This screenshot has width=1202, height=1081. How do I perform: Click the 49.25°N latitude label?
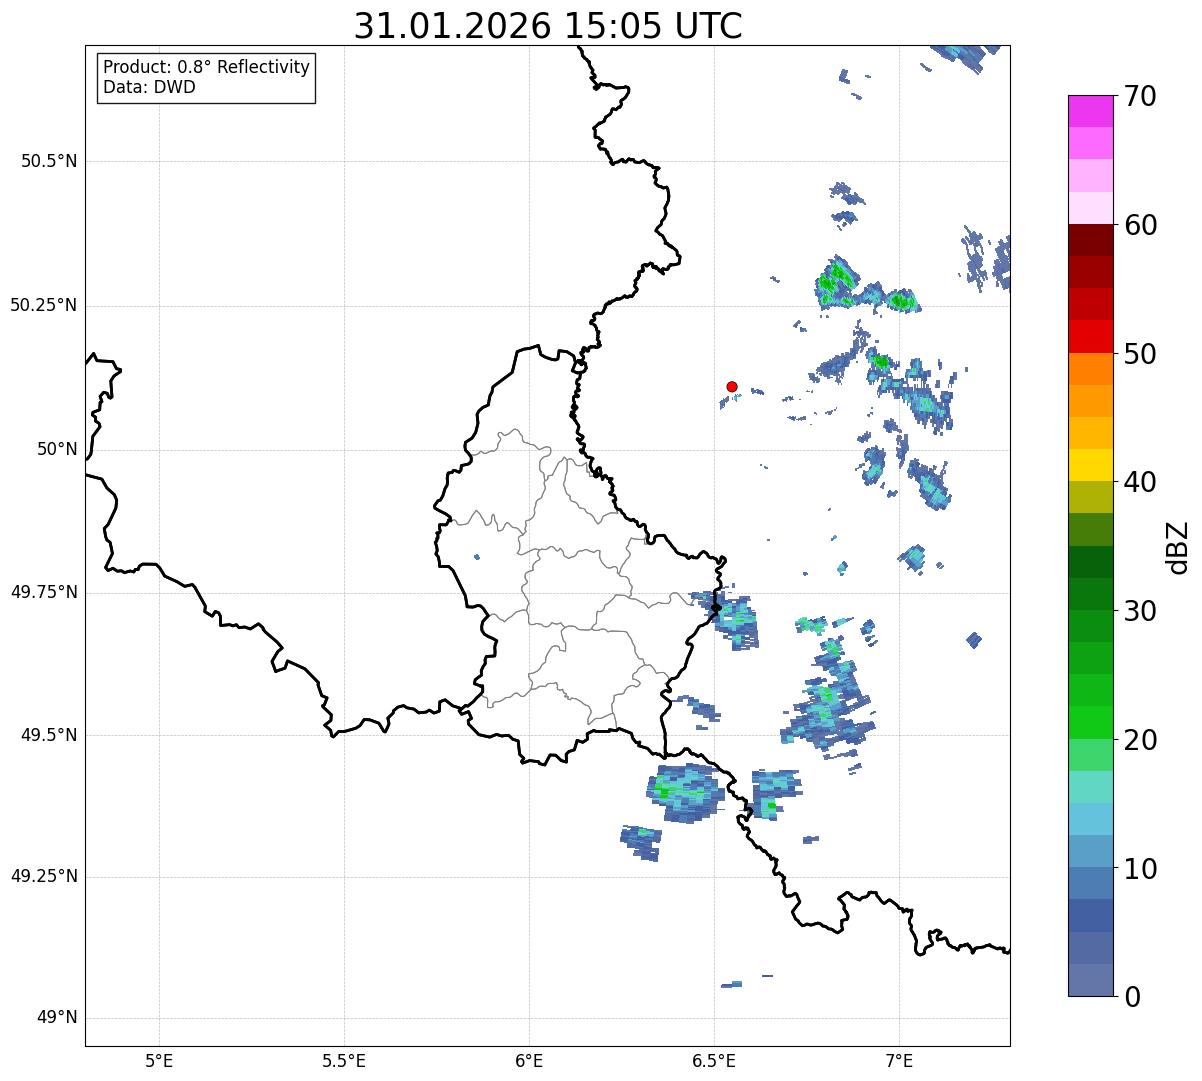pos(43,876)
